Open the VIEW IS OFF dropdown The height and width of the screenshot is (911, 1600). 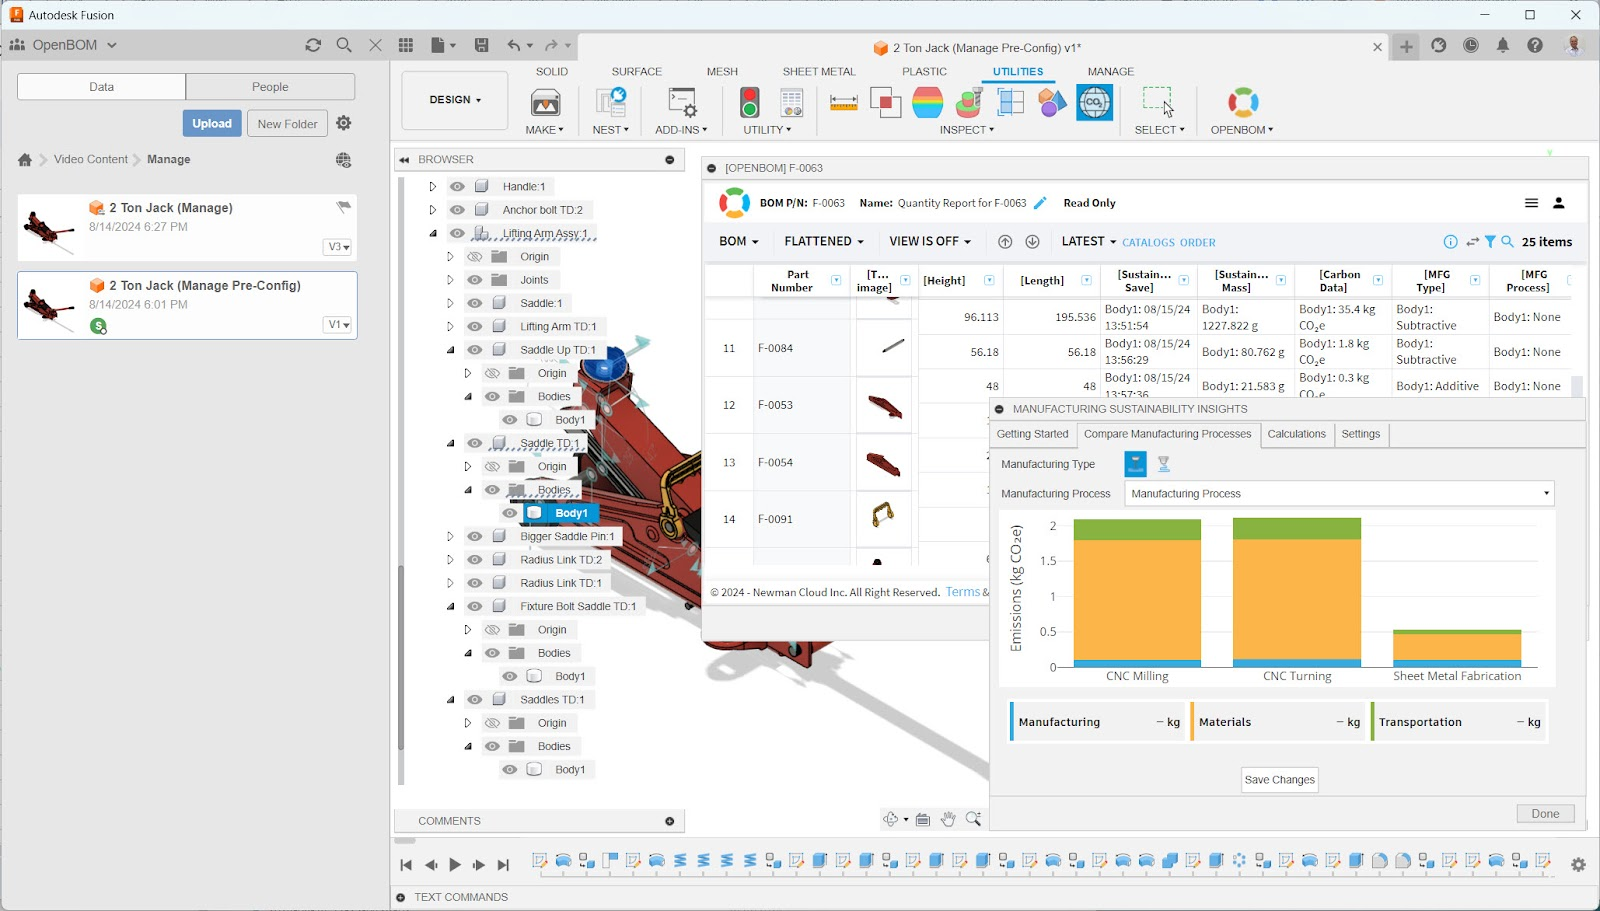930,242
